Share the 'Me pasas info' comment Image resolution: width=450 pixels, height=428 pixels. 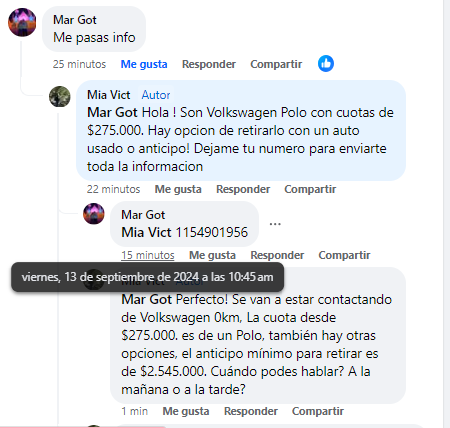coord(276,64)
